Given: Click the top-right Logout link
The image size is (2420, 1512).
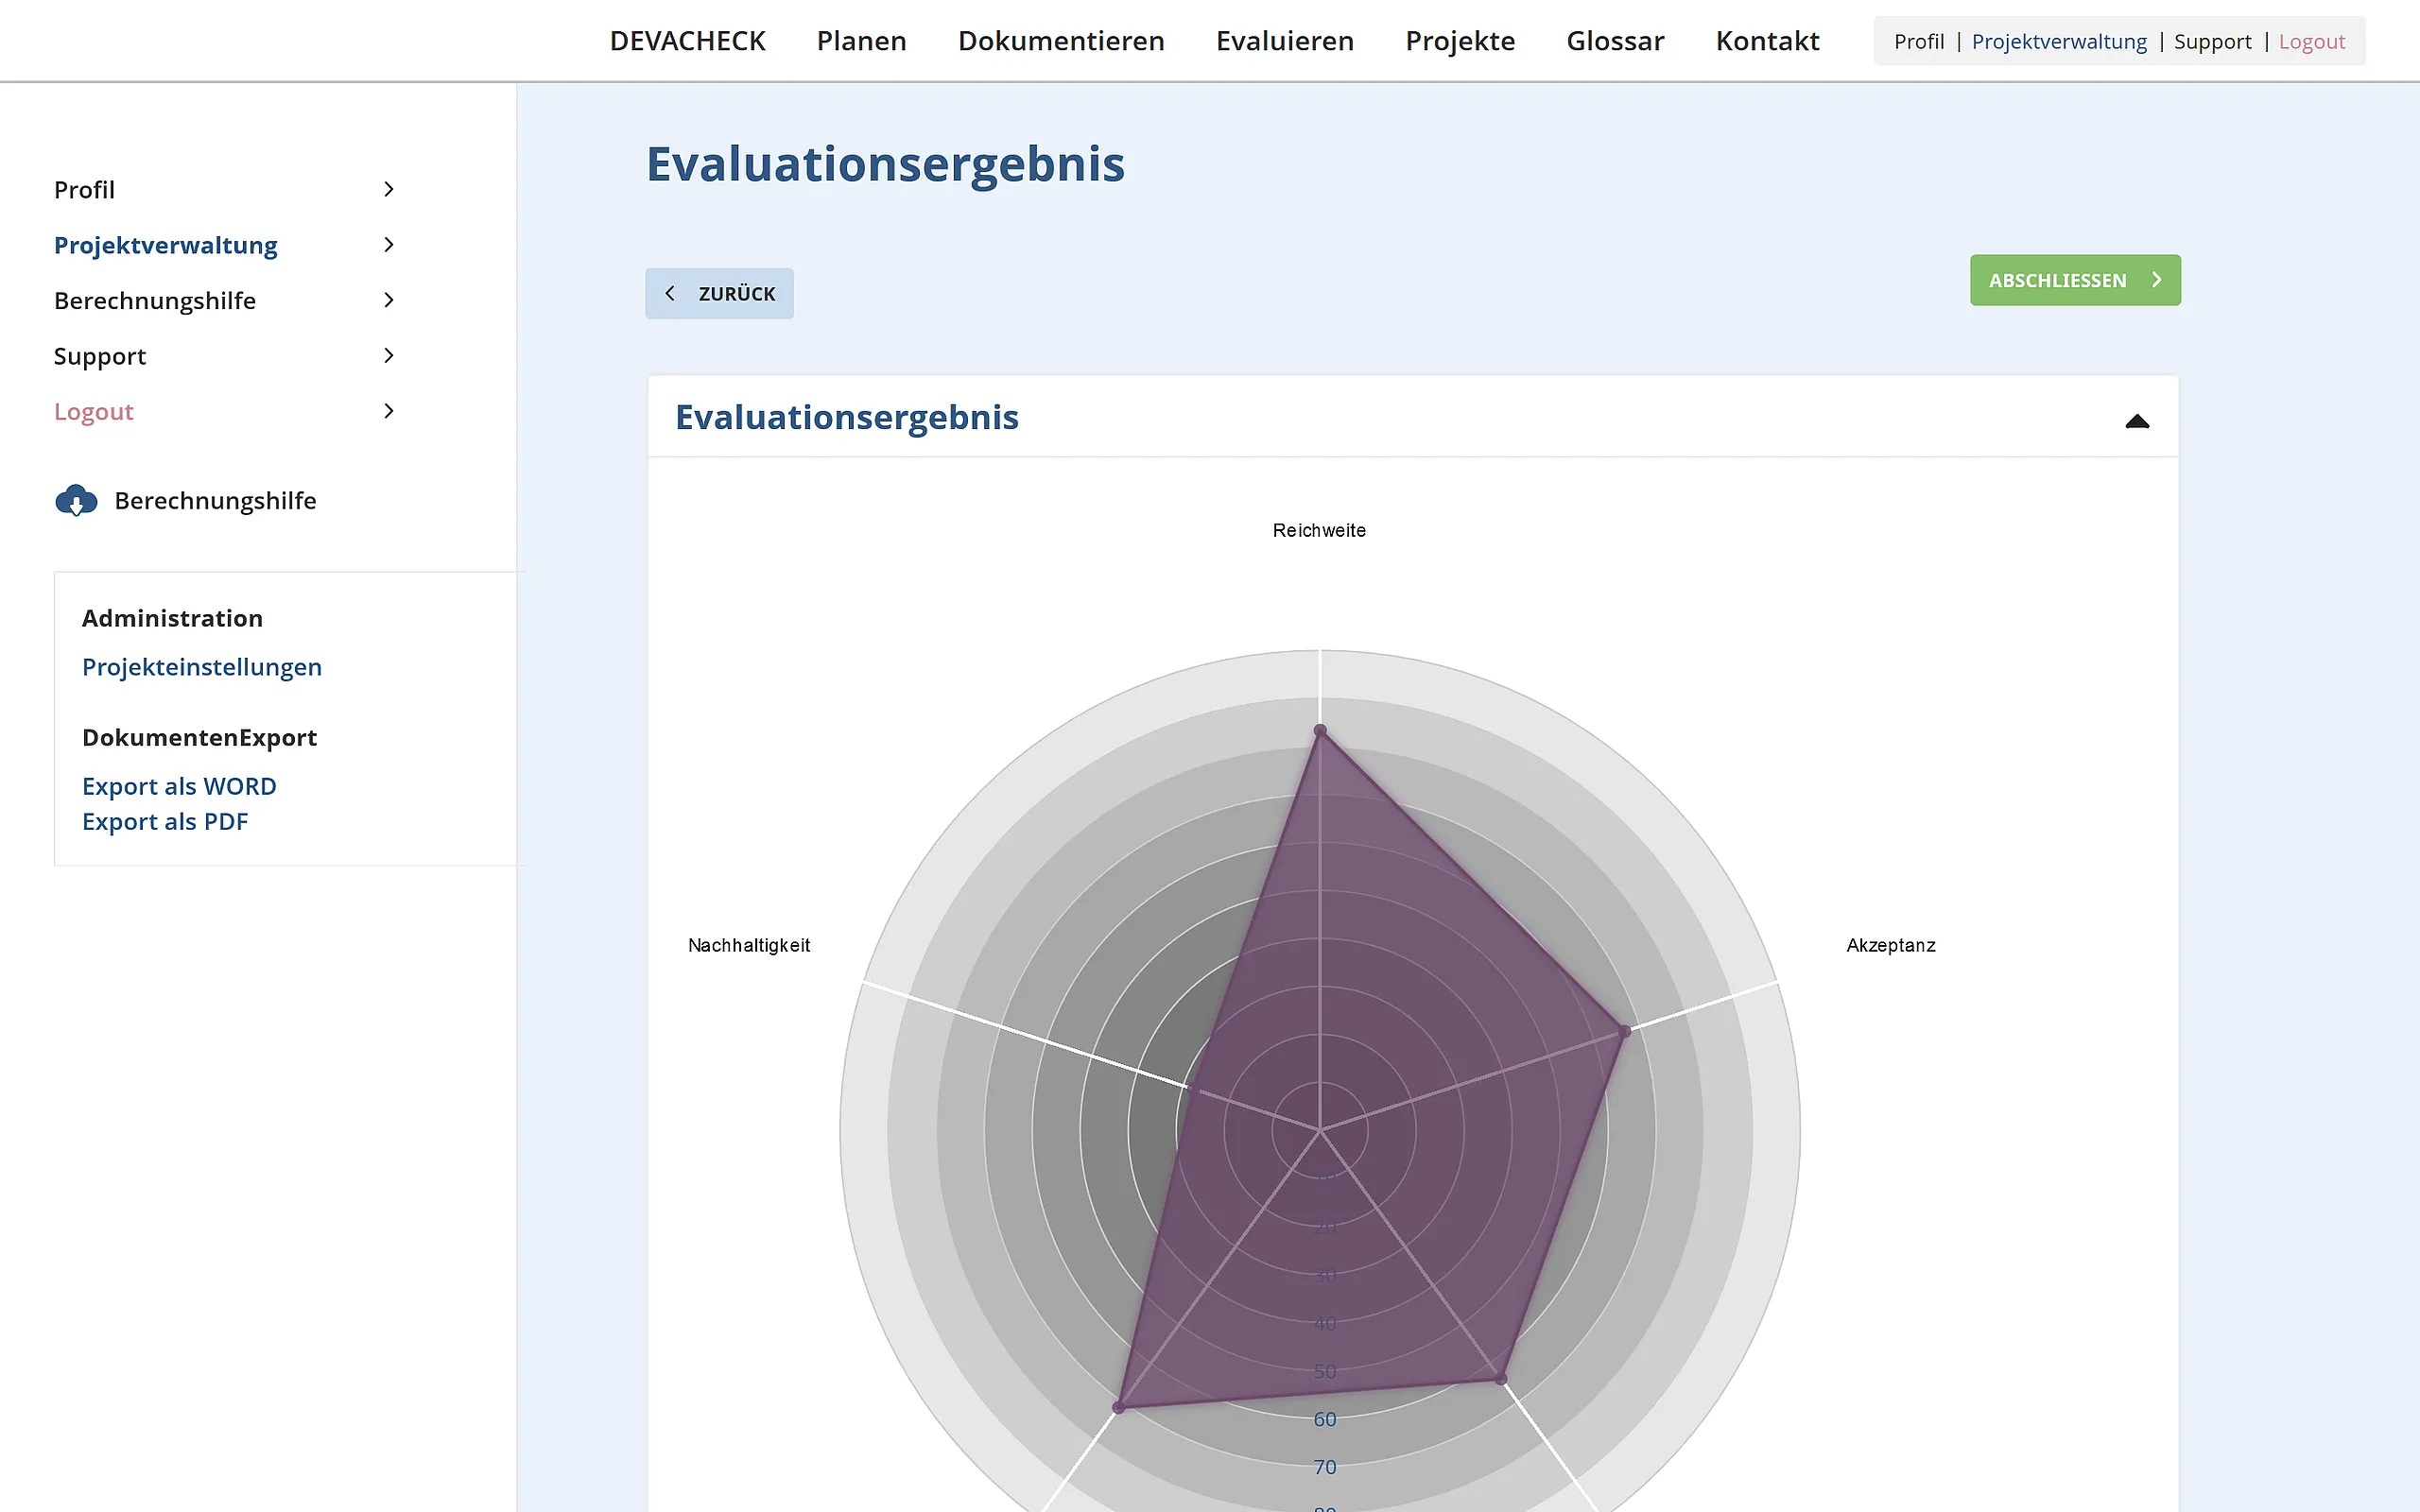Looking at the screenshot, I should tap(2311, 41).
